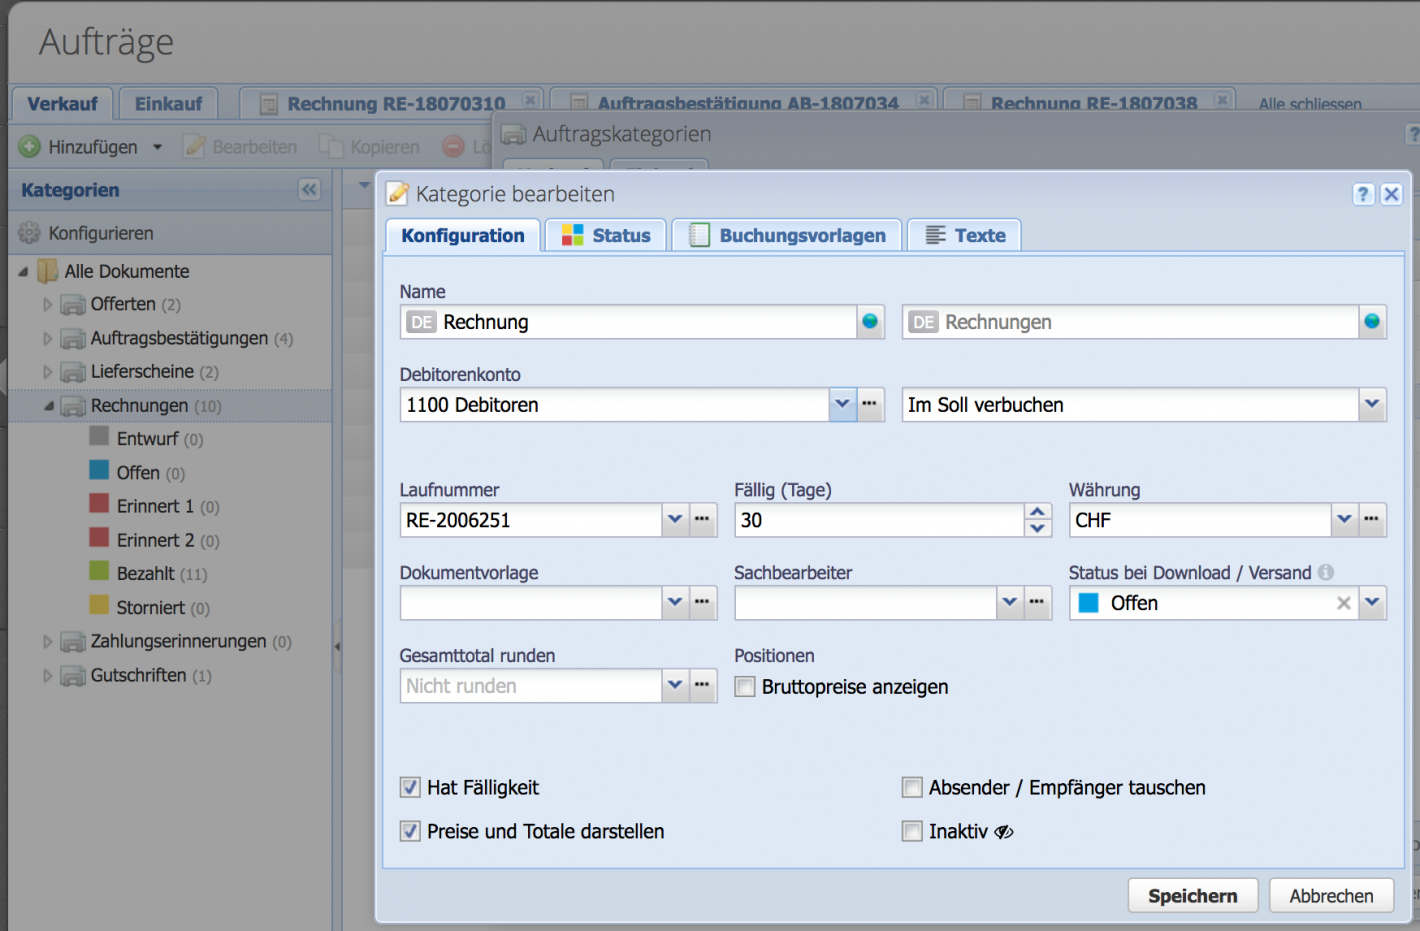Open the Hinzufügen dropdown arrow

(x=157, y=146)
